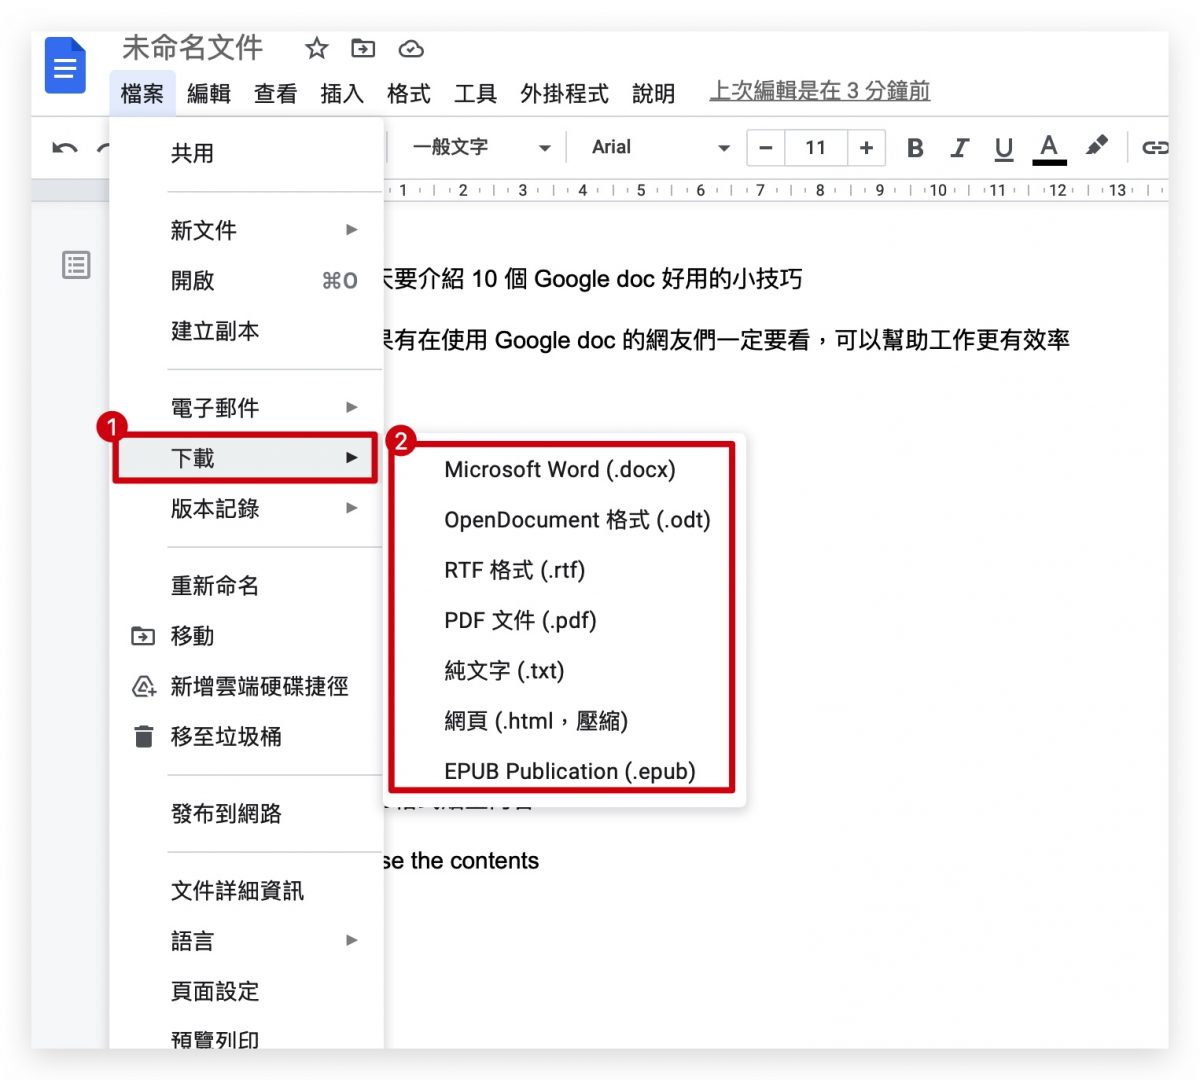Star the document with the star icon

click(x=317, y=48)
